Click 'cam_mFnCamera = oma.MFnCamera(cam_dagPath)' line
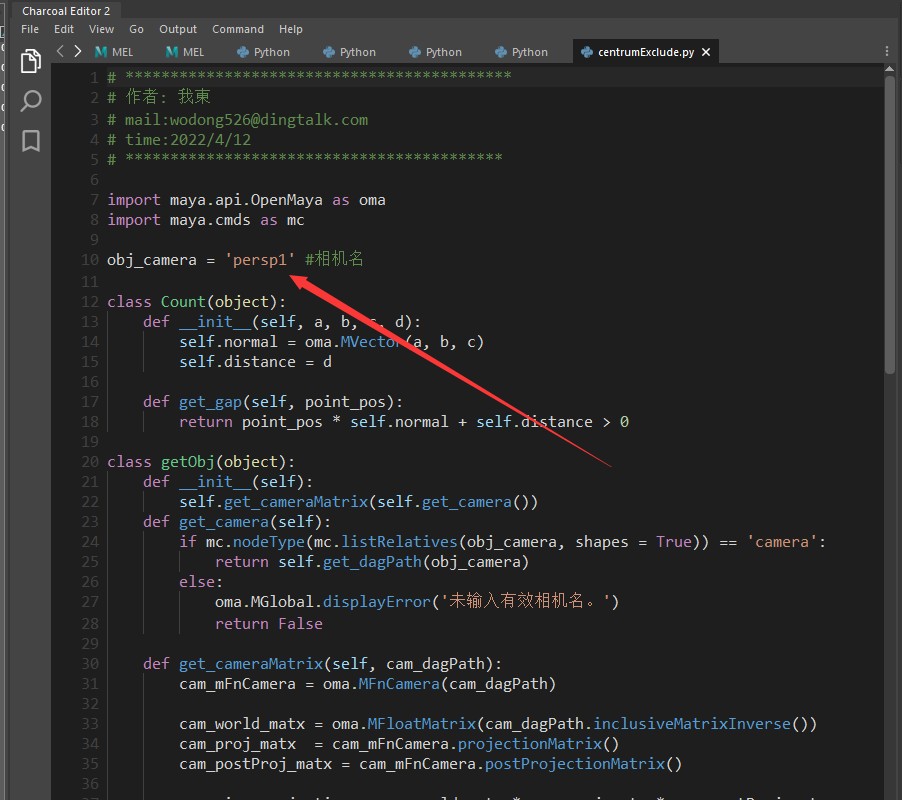902x800 pixels. [368, 684]
